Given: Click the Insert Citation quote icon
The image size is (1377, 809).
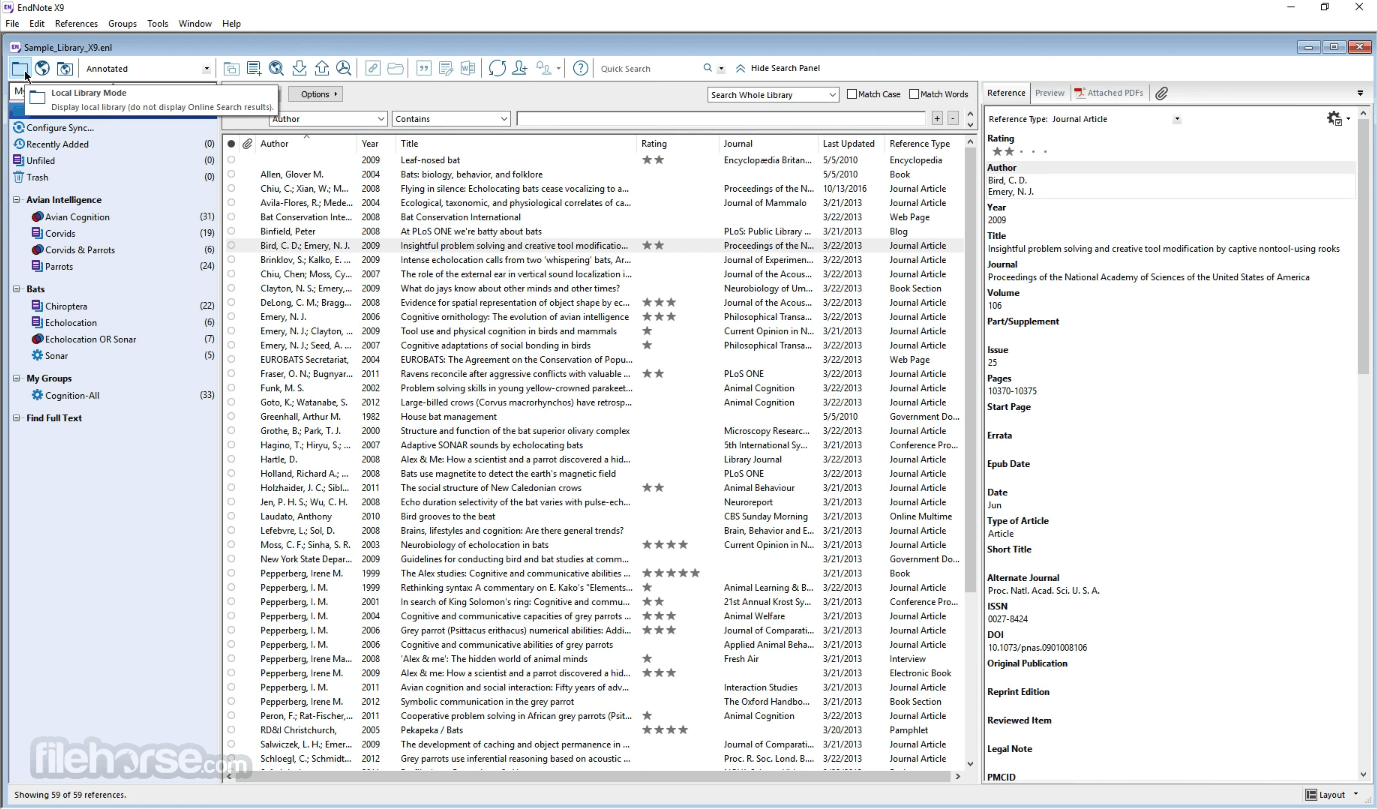Looking at the screenshot, I should pos(424,68).
